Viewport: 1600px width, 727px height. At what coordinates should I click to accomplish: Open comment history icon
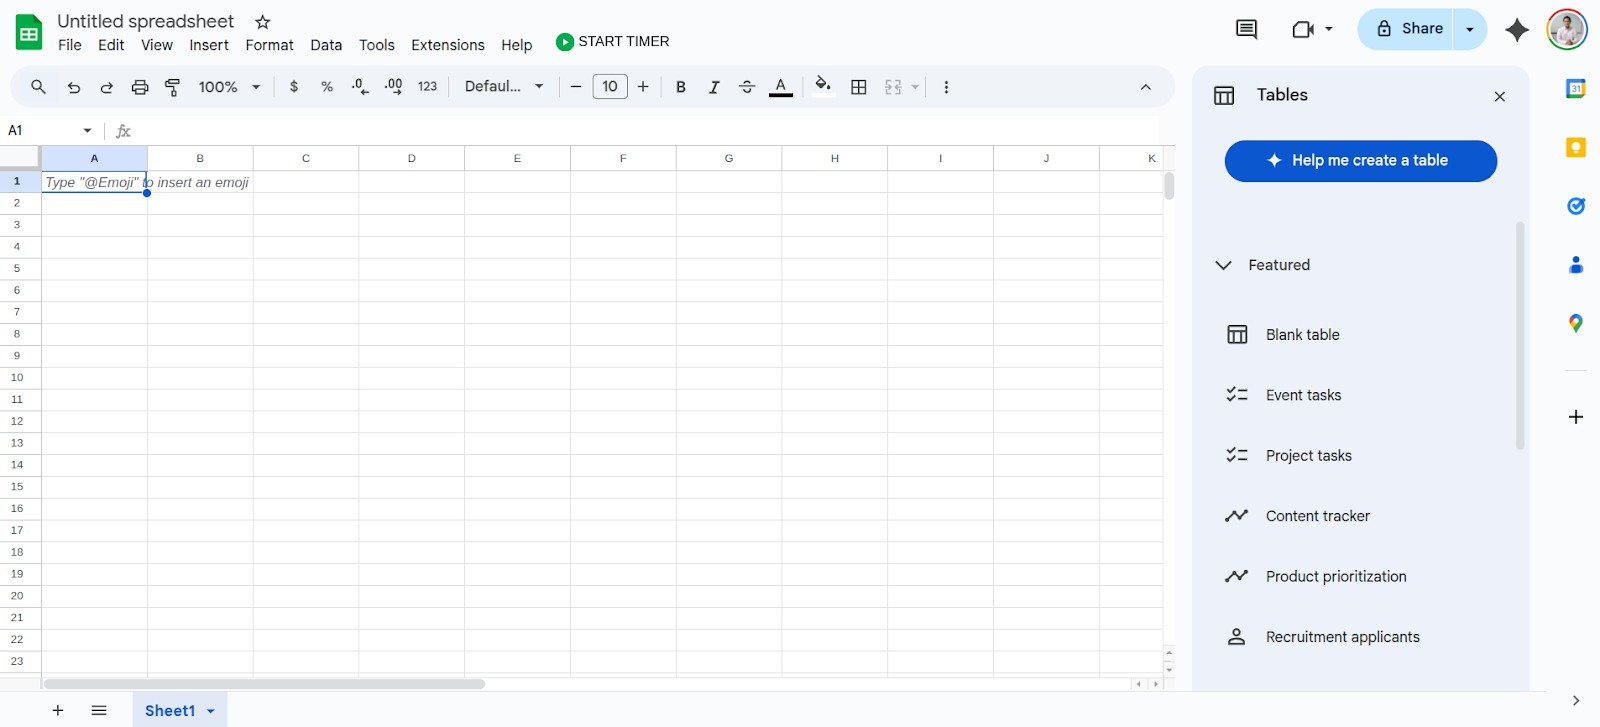(x=1246, y=29)
